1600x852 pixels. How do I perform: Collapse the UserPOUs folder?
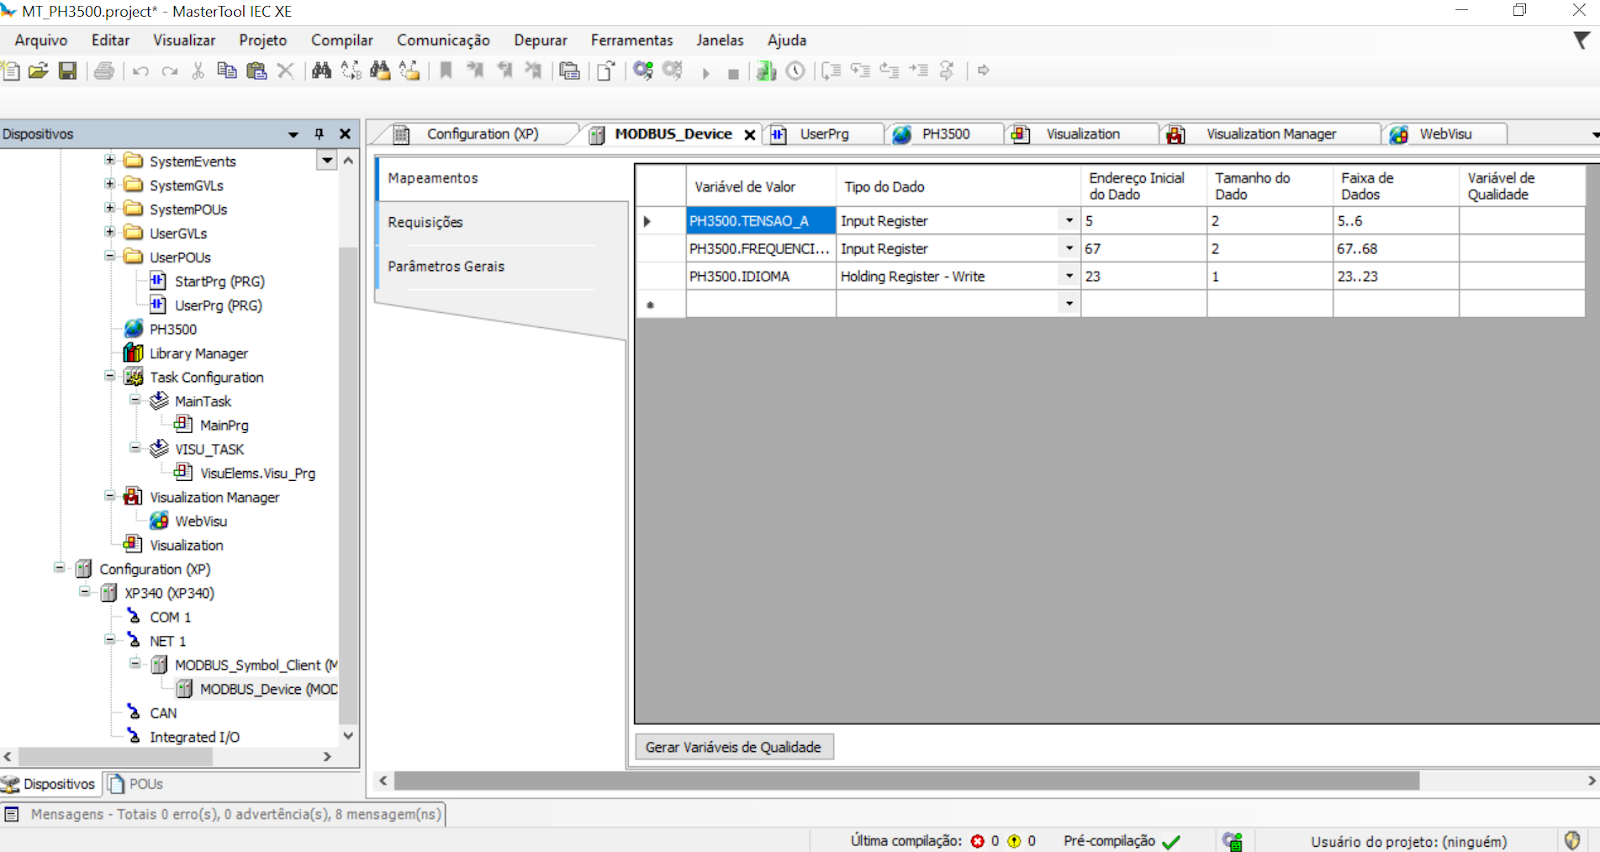(110, 257)
